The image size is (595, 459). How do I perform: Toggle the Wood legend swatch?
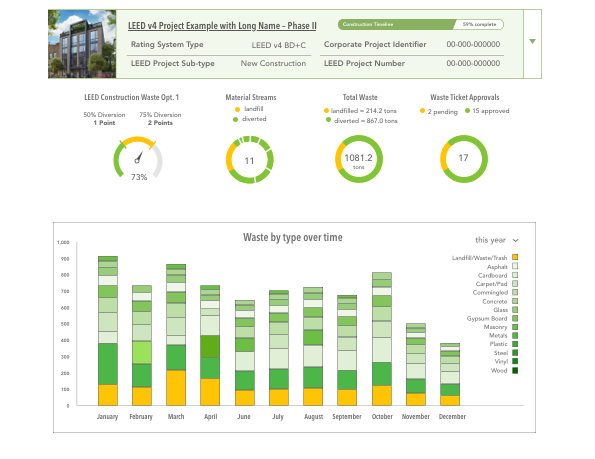[515, 370]
